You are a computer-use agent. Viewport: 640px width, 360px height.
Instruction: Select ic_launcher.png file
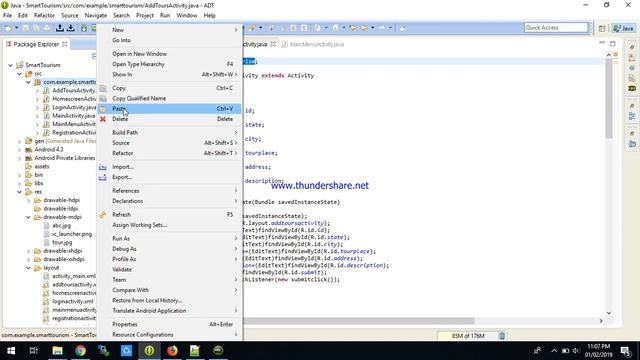[72, 234]
